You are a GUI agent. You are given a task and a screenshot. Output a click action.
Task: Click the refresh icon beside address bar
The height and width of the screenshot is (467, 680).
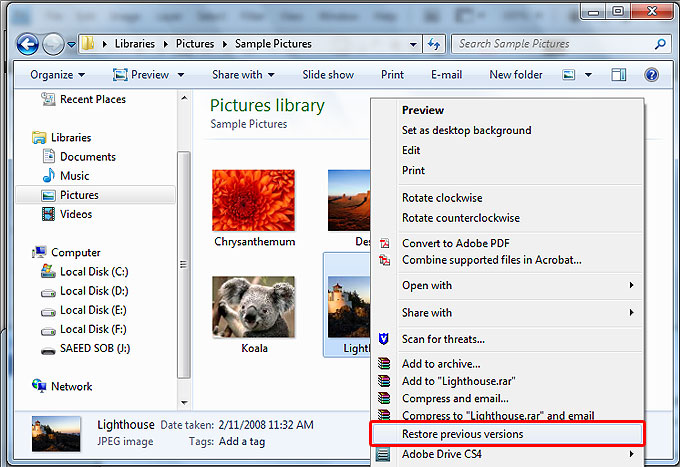point(434,44)
